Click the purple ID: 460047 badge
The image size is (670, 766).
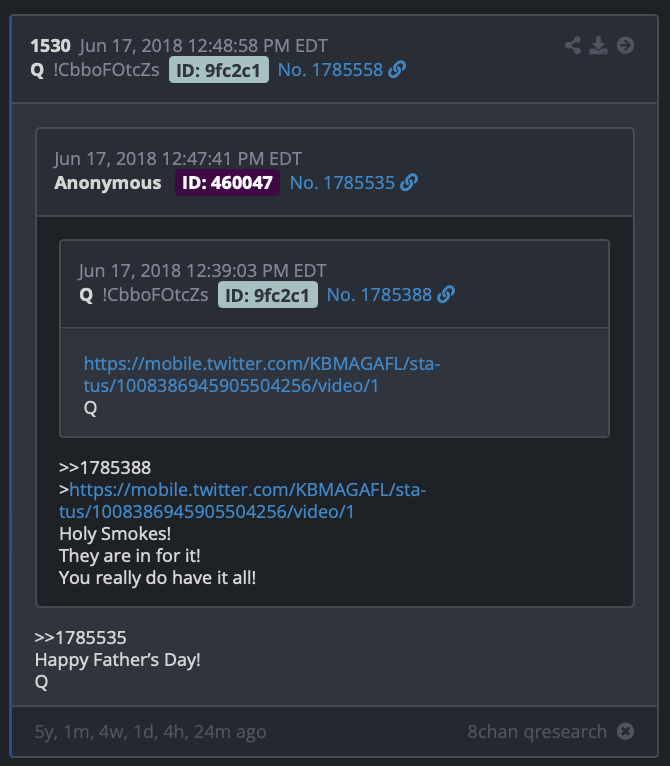(x=227, y=183)
